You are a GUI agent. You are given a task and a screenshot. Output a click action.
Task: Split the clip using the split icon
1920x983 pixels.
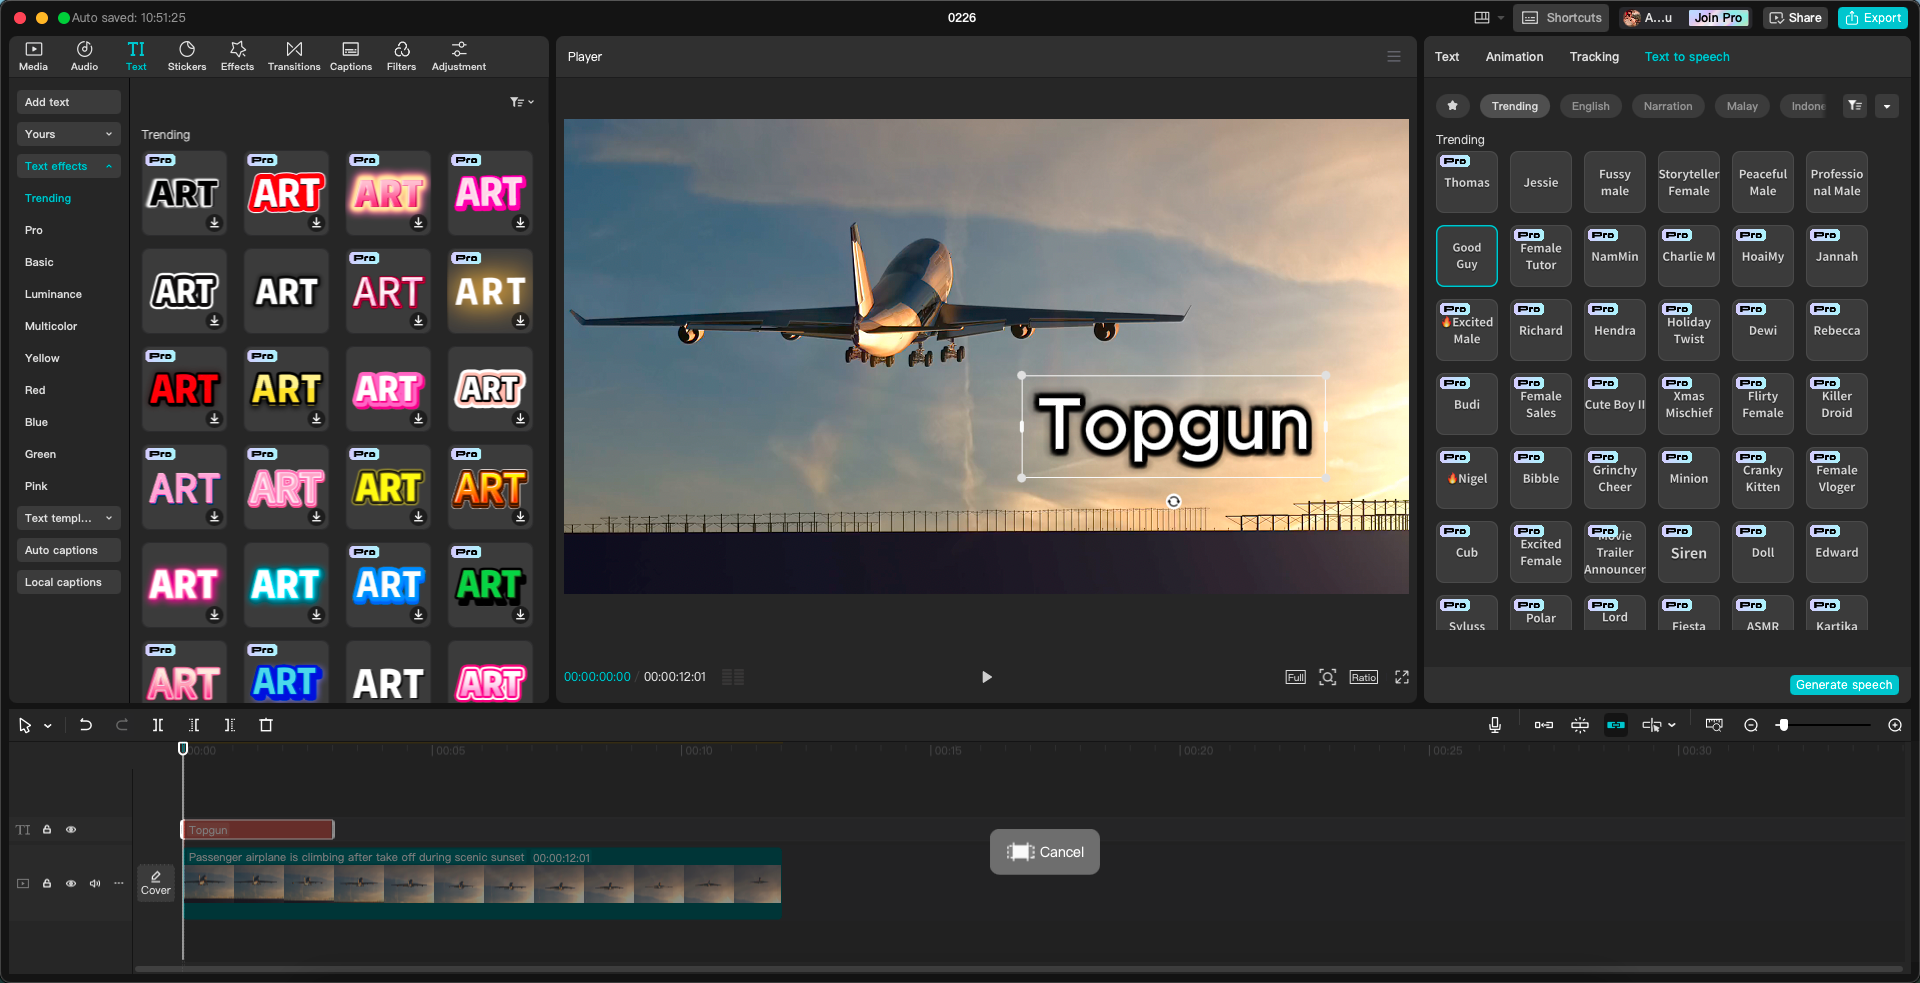coord(157,725)
